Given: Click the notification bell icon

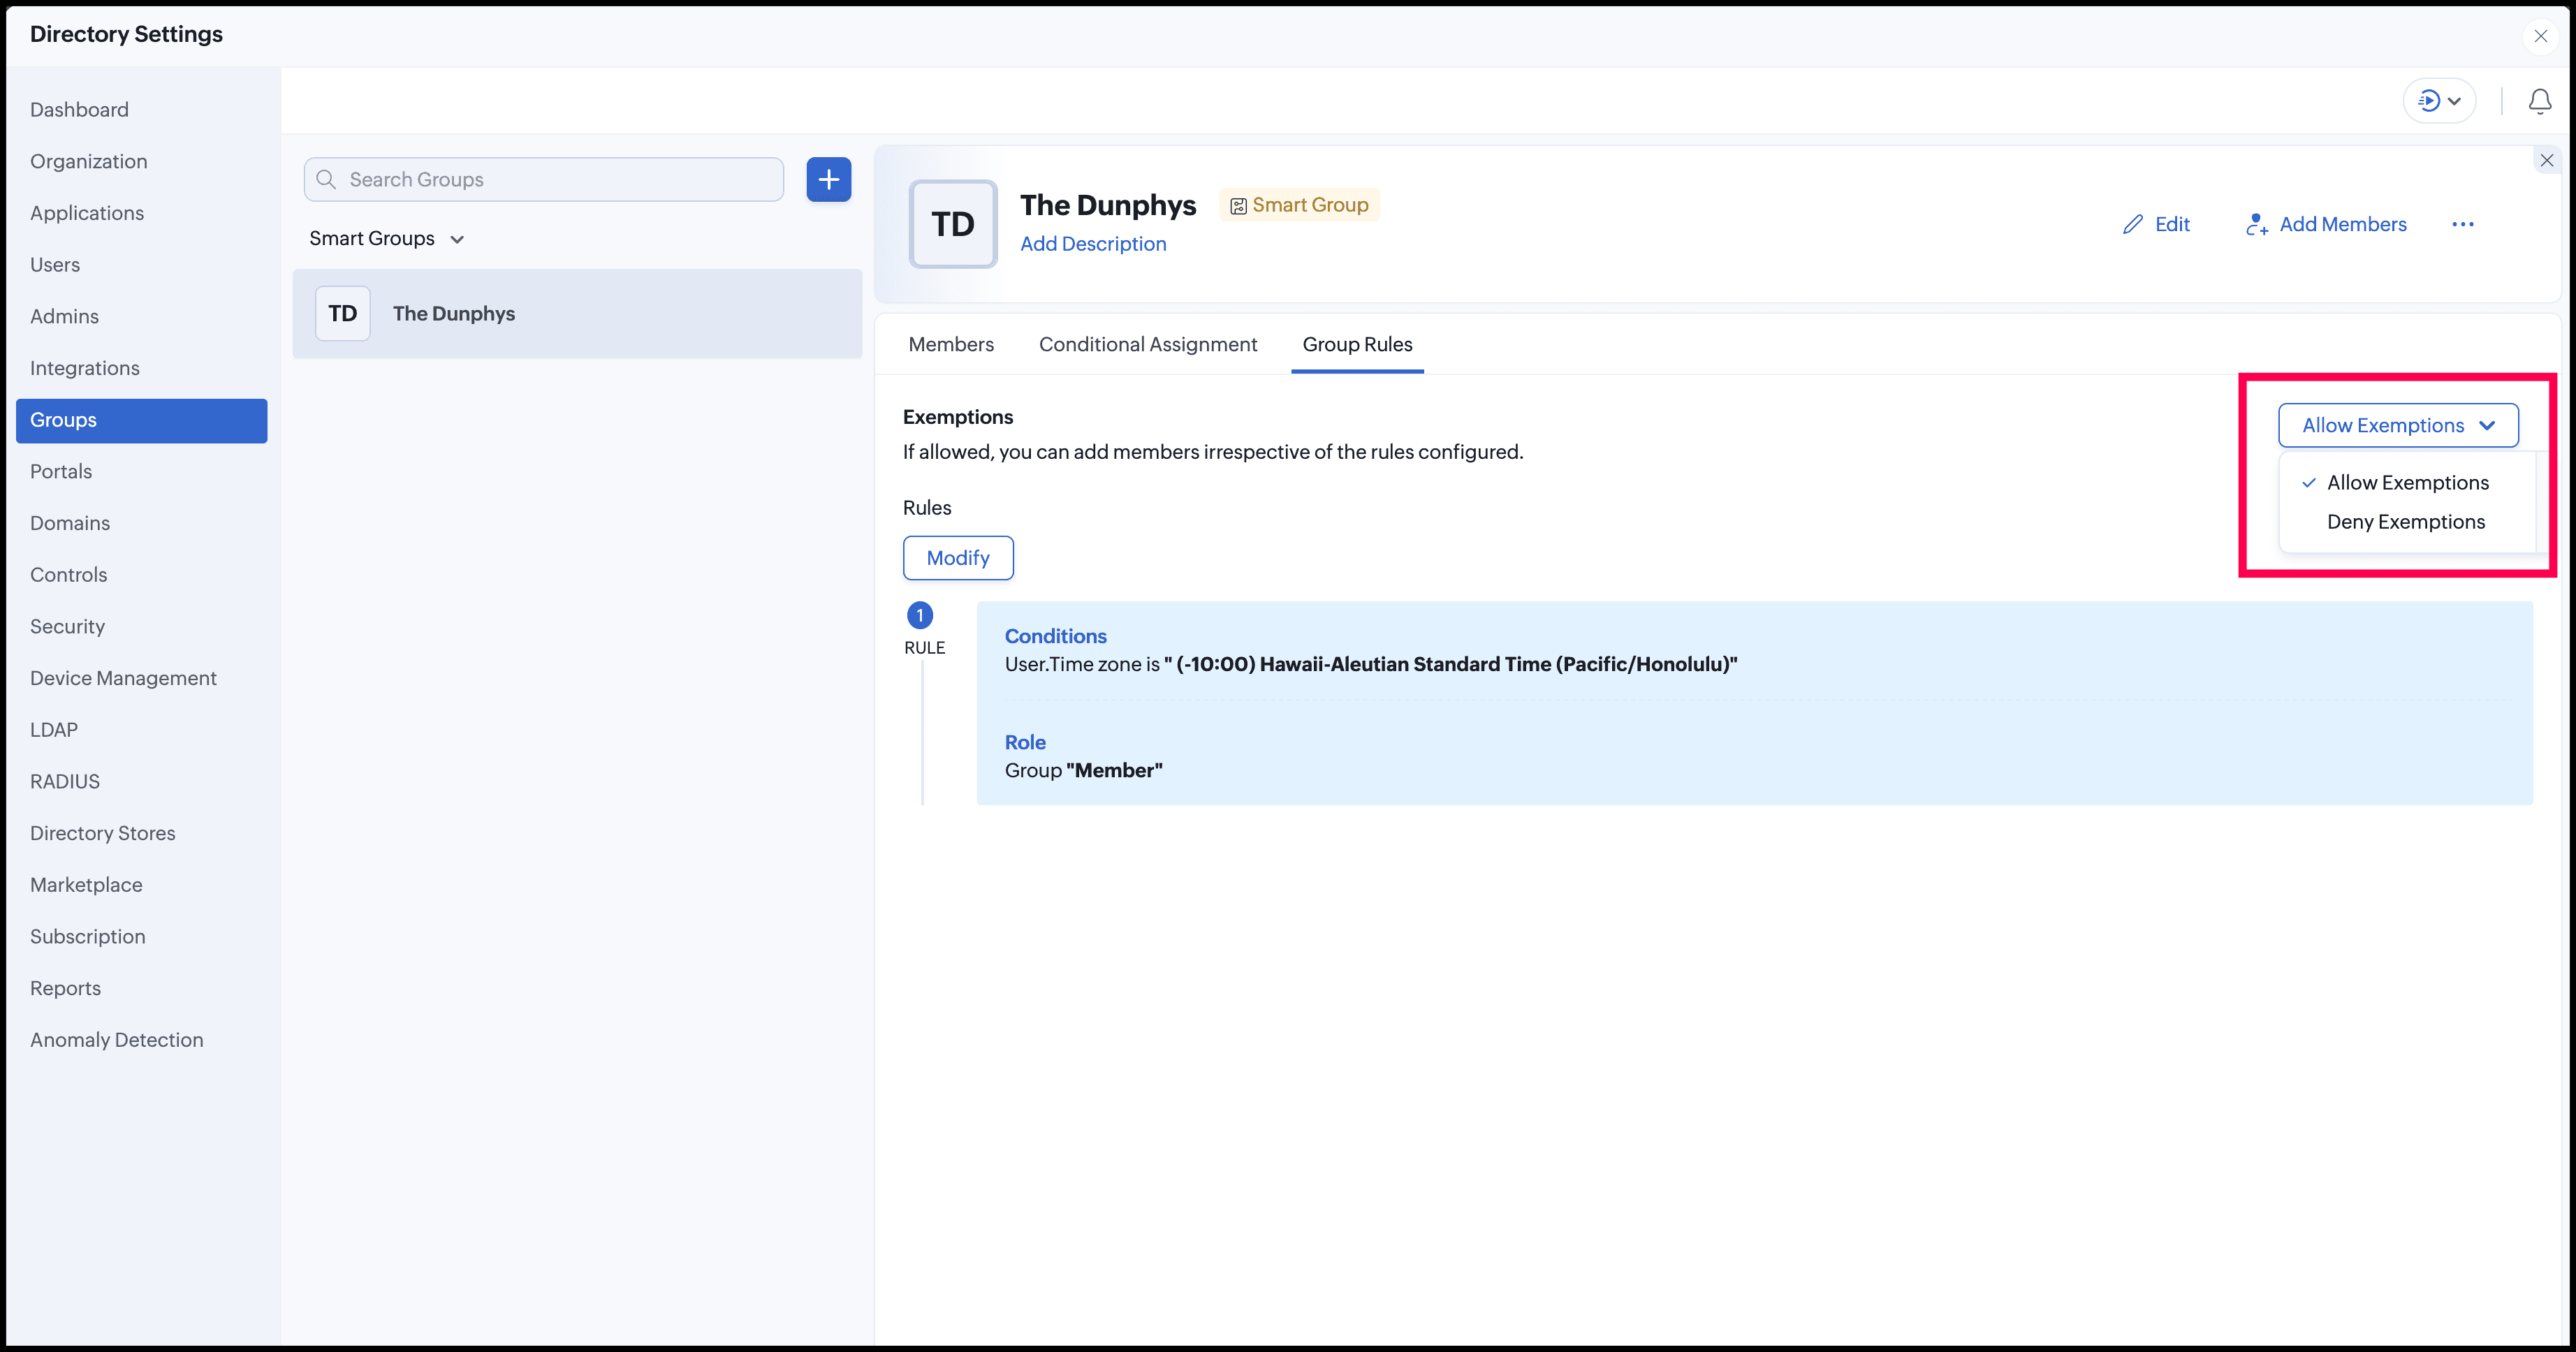Looking at the screenshot, I should (x=2539, y=101).
